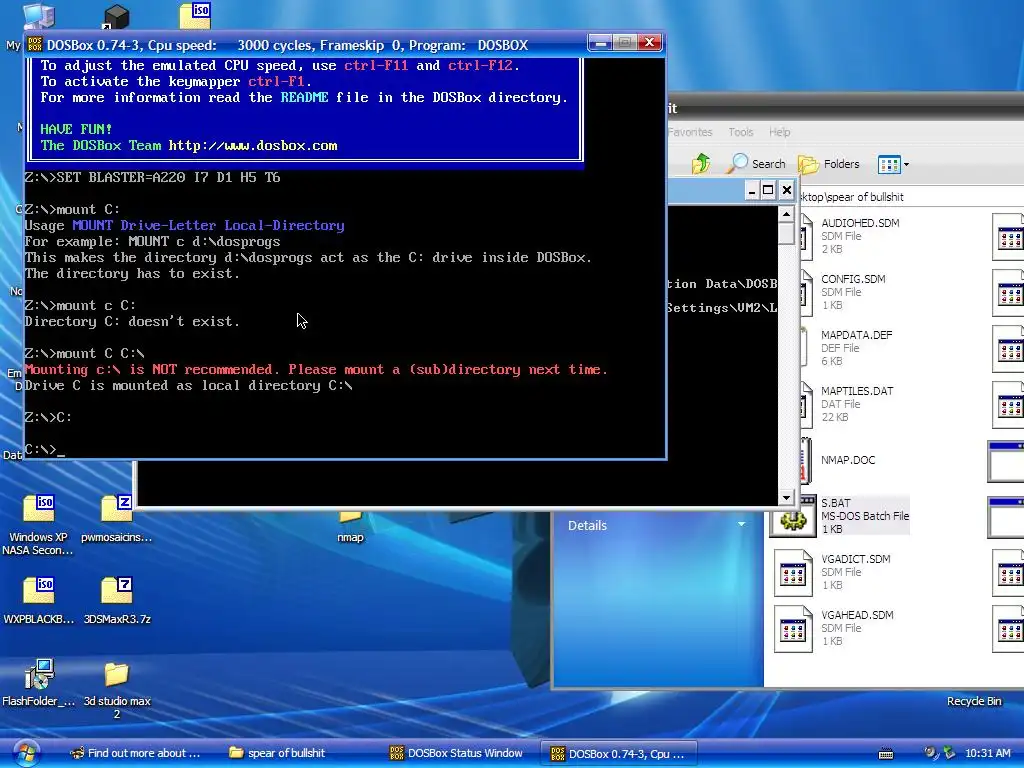The height and width of the screenshot is (768, 1024).
Task: Select the S.BAT file name
Action: tap(836, 503)
